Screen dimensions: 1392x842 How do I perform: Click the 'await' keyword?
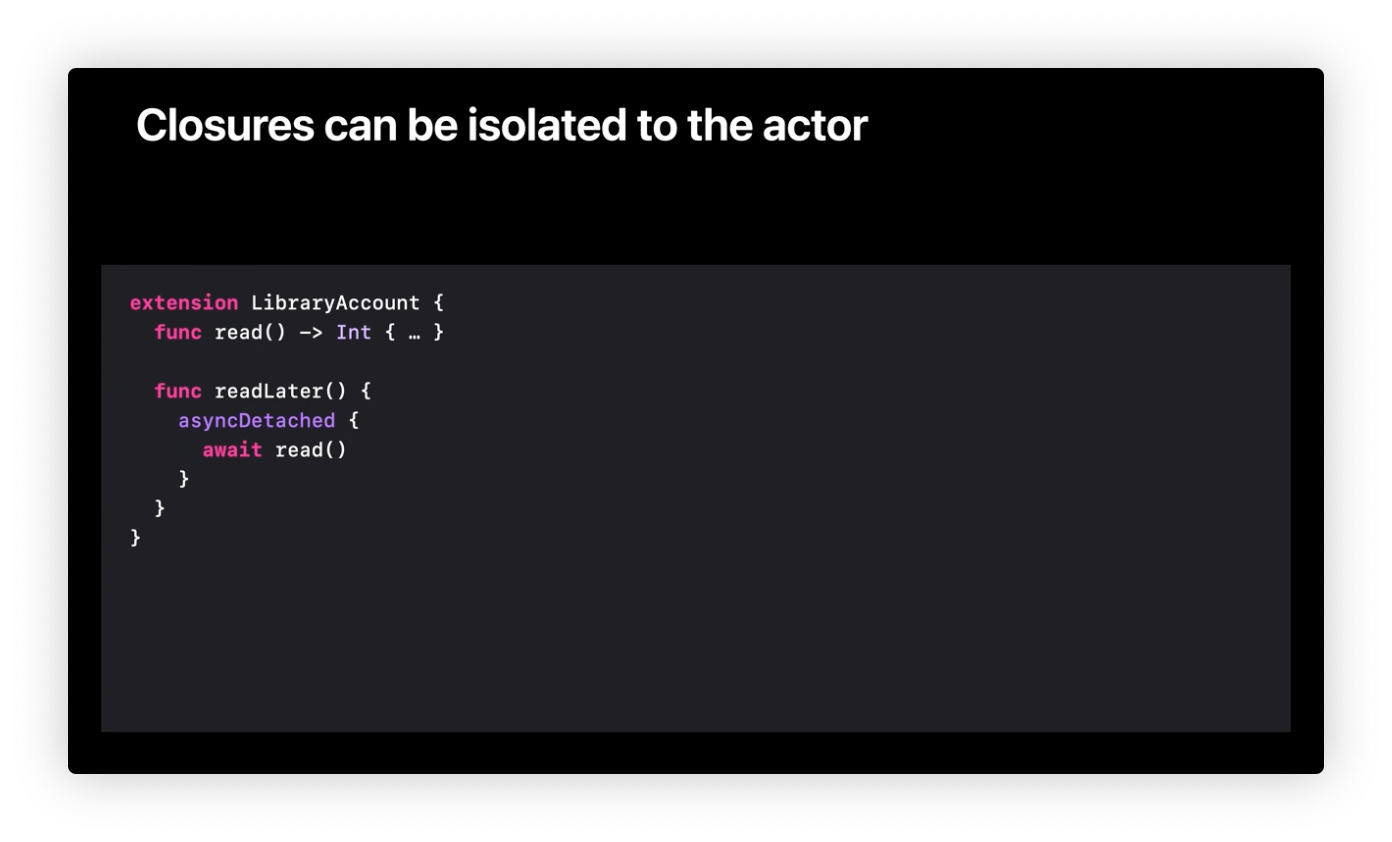pyautogui.click(x=232, y=450)
